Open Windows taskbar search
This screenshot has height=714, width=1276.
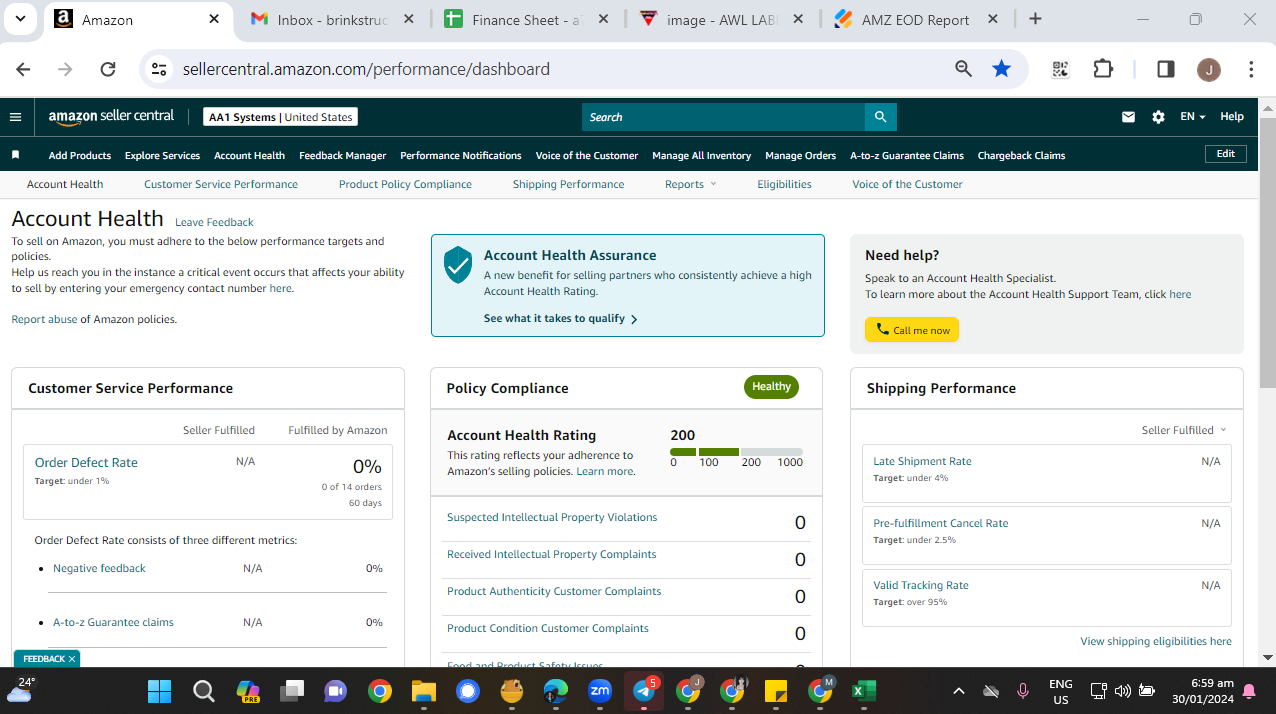point(203,691)
